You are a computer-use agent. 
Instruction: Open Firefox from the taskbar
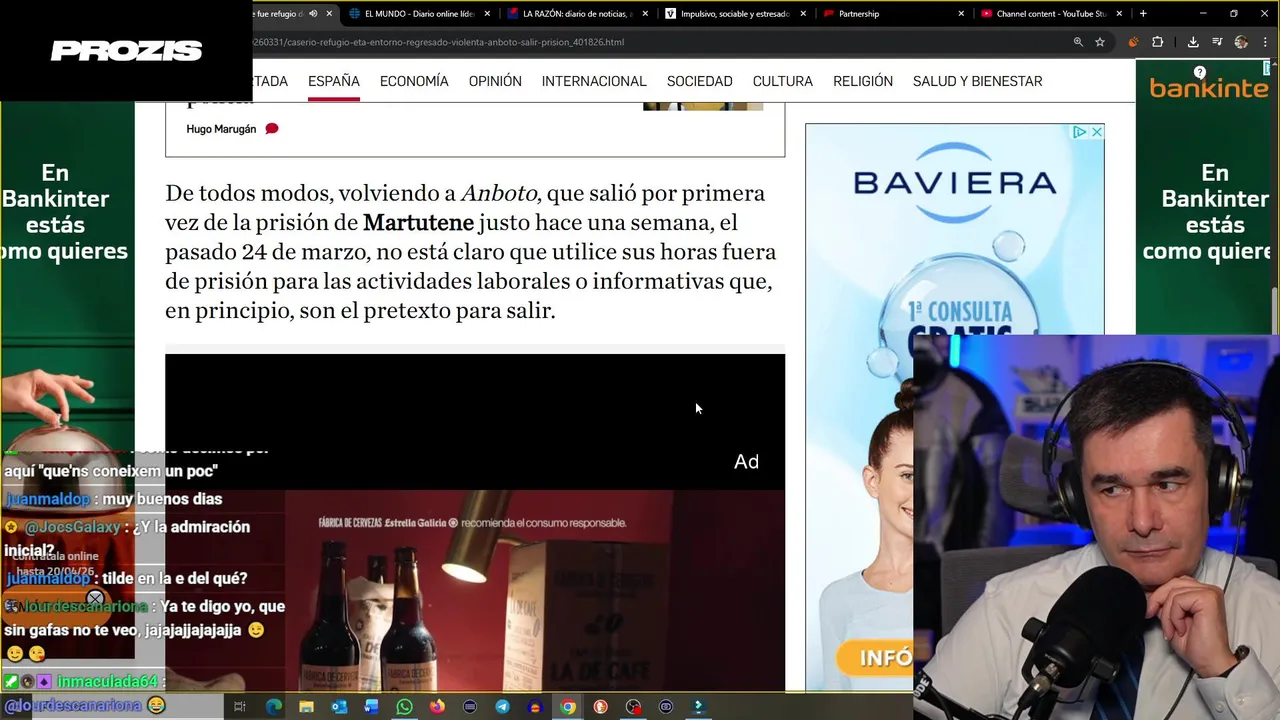tap(437, 707)
